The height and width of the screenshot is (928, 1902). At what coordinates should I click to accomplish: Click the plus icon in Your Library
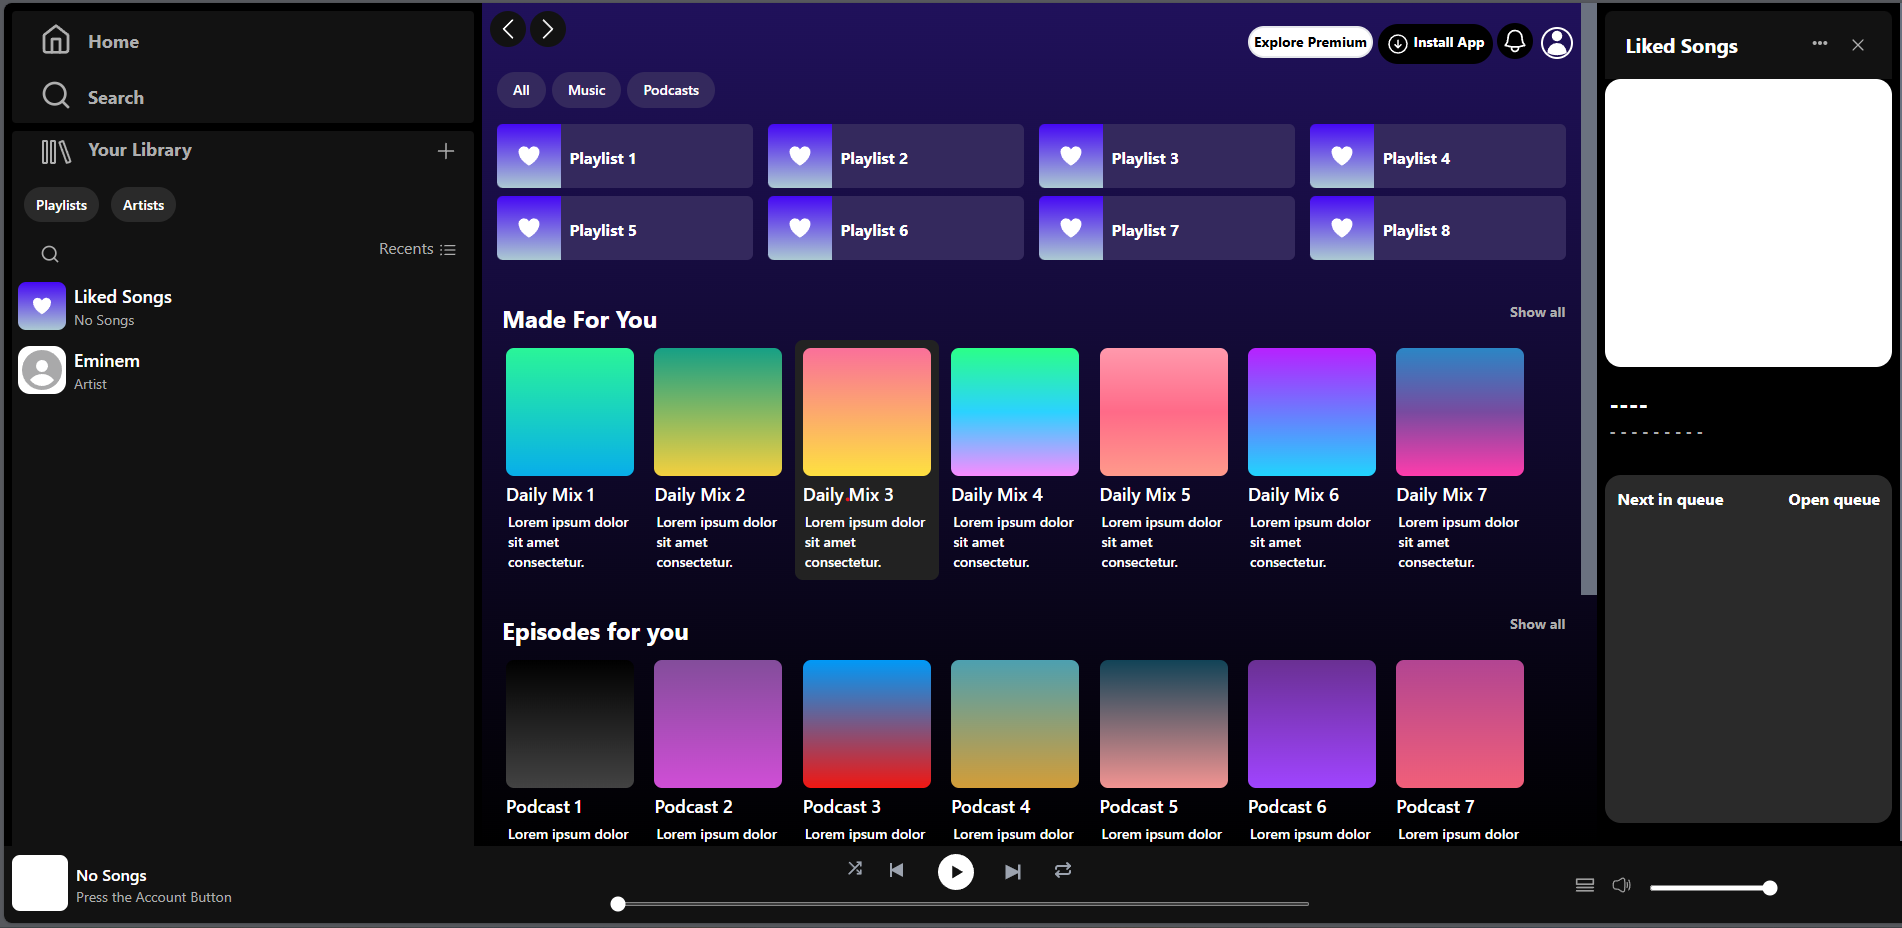click(x=446, y=151)
